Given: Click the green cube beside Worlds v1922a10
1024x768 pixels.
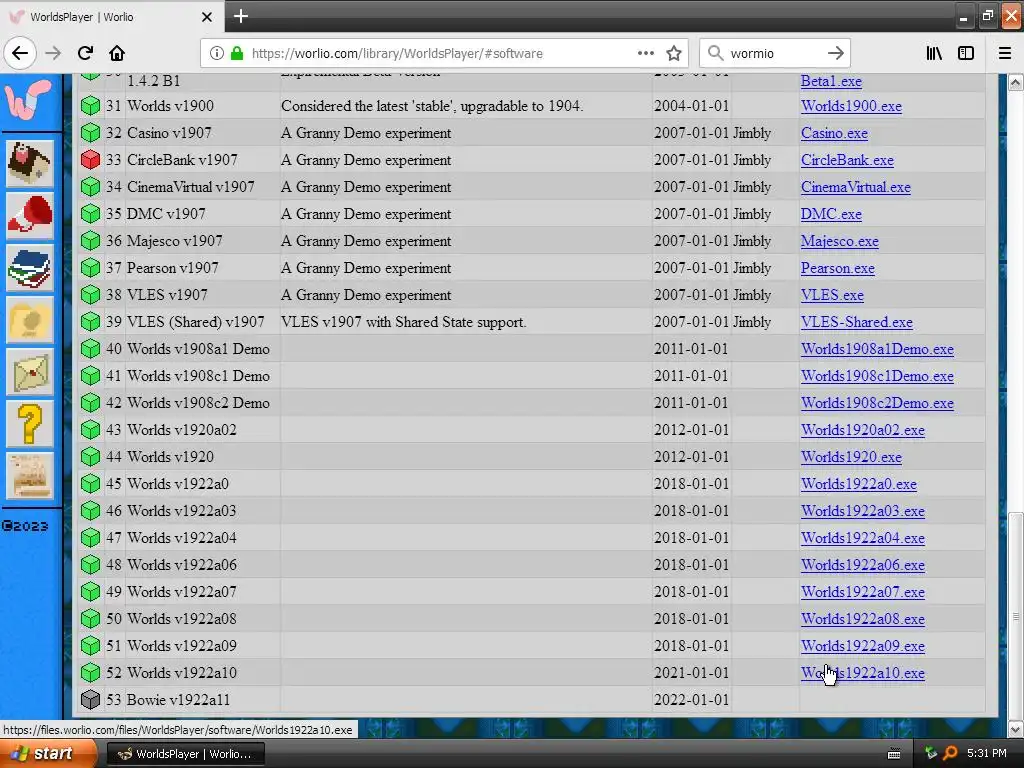Looking at the screenshot, I should (90, 672).
